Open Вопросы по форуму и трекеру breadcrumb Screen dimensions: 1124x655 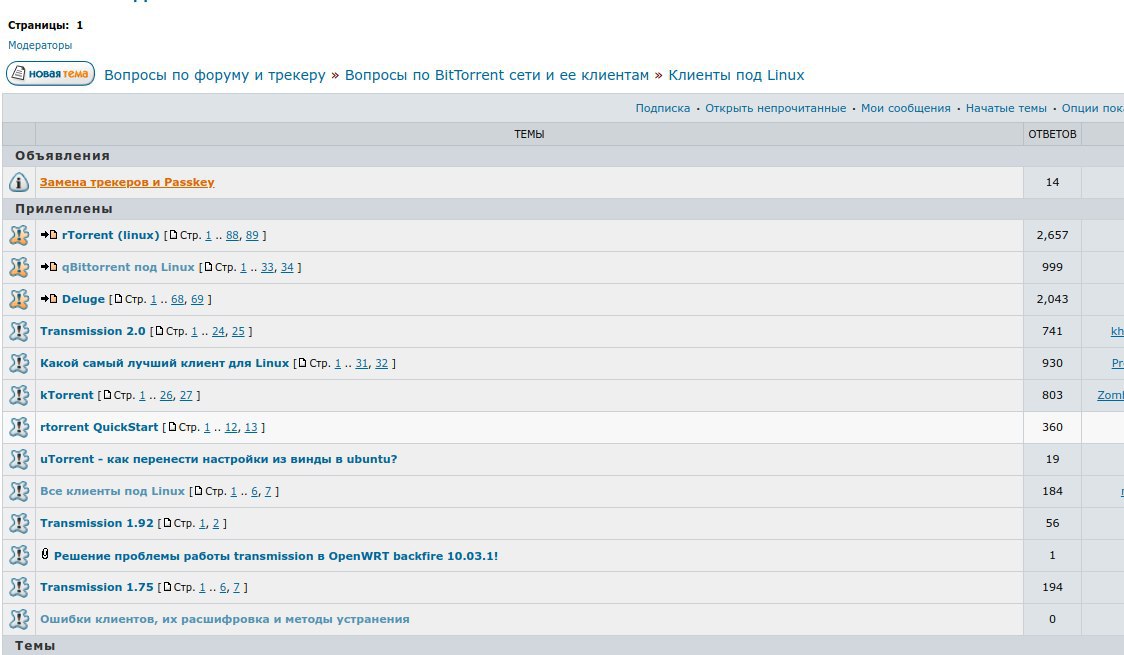pos(214,75)
